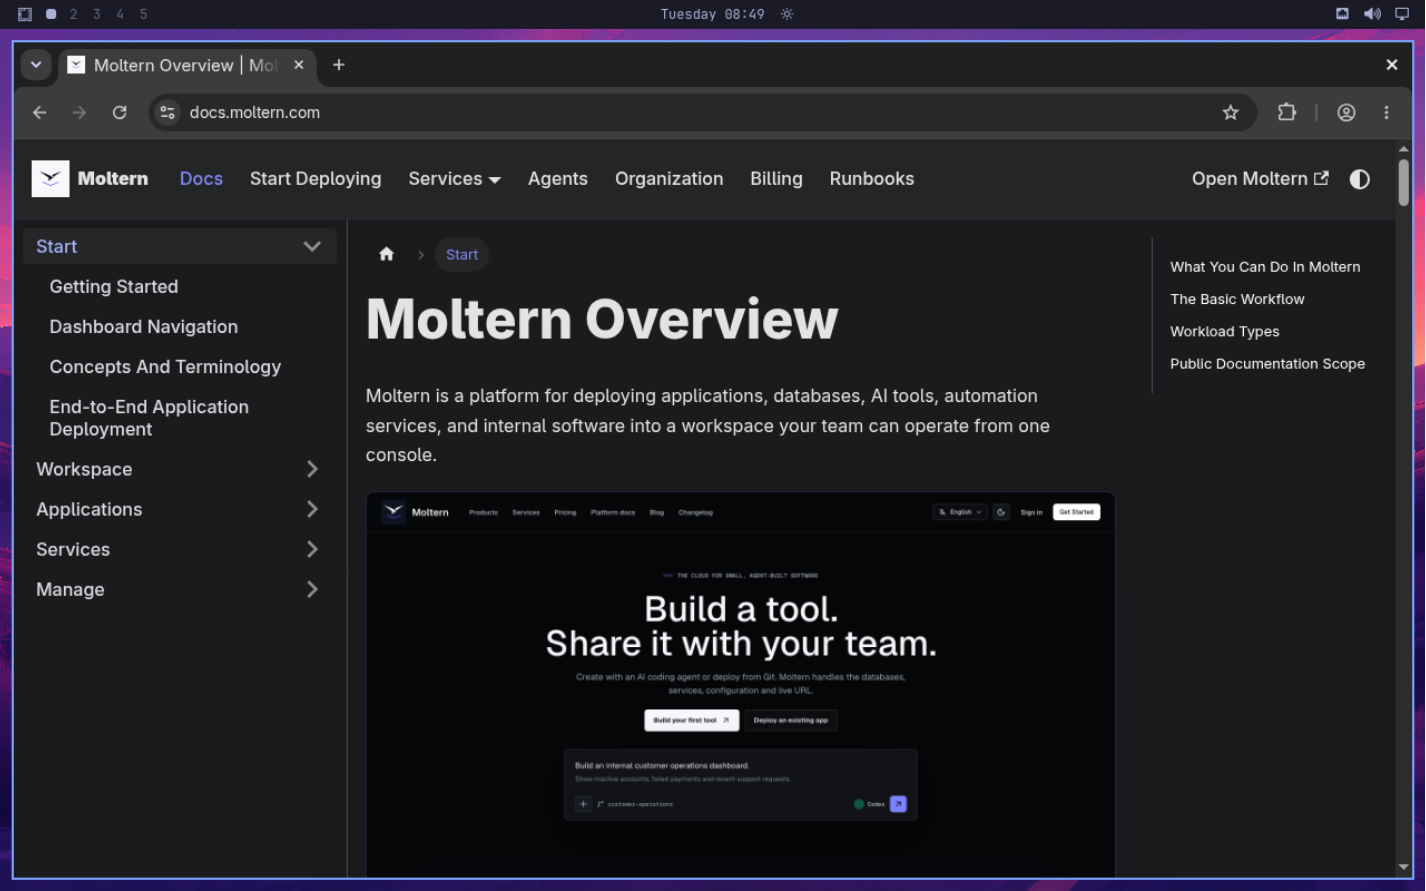The height and width of the screenshot is (891, 1426).
Task: Jump to Workload Types section
Action: [1224, 331]
